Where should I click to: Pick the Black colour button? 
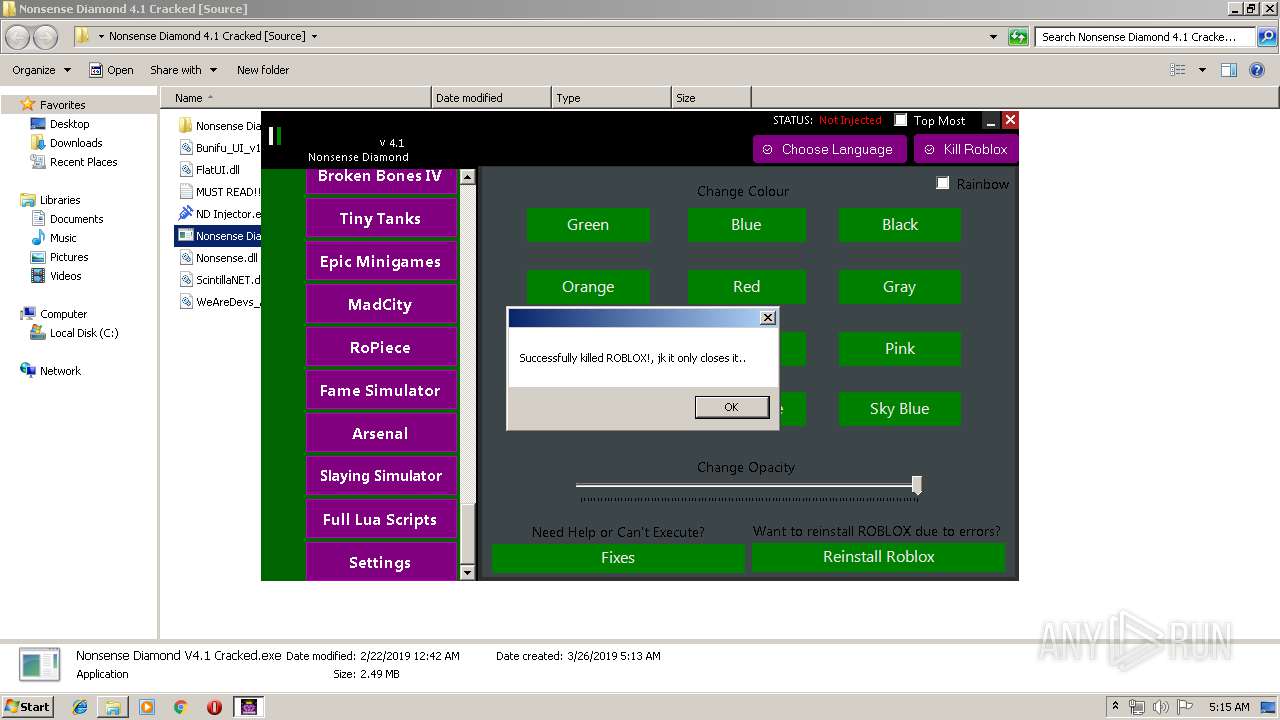pos(899,225)
